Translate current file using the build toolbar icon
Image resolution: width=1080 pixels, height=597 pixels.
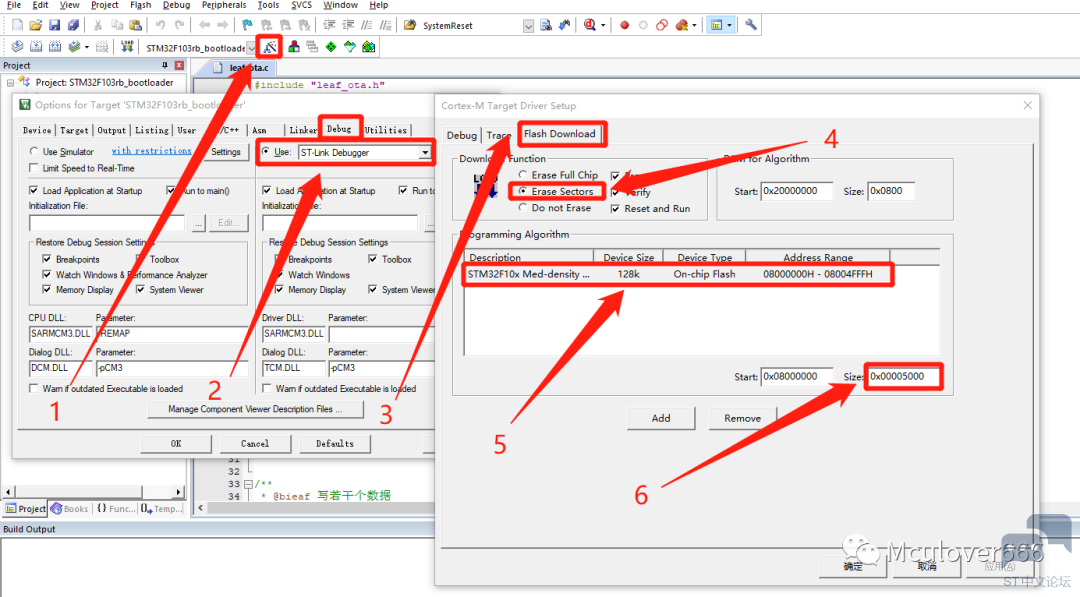pos(17,47)
